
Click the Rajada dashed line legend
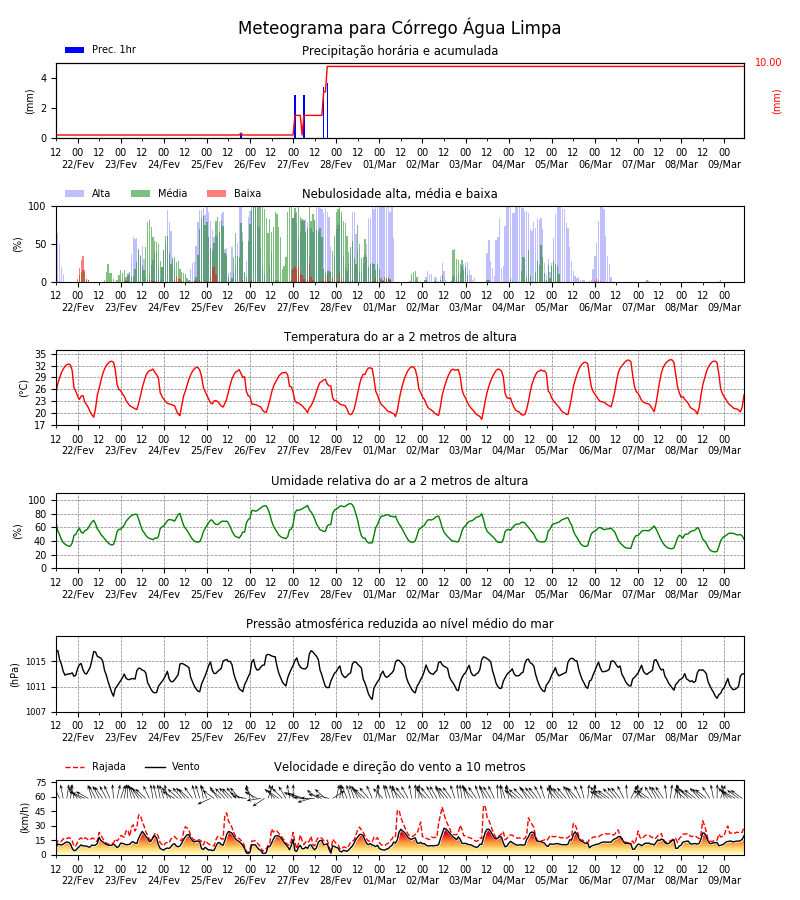click(x=75, y=767)
